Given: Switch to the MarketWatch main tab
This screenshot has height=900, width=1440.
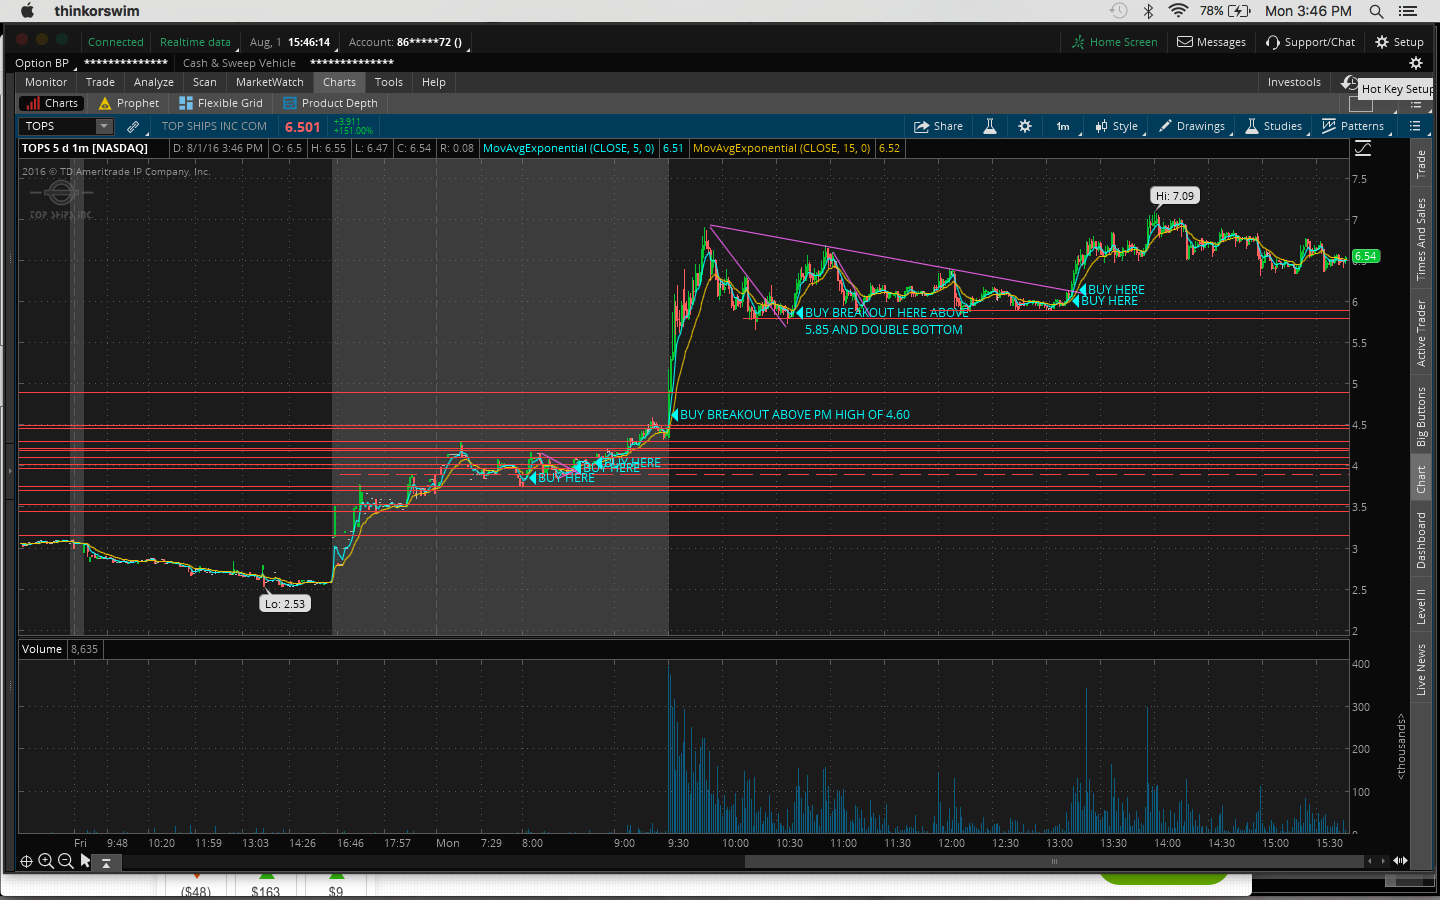Looking at the screenshot, I should point(270,82).
